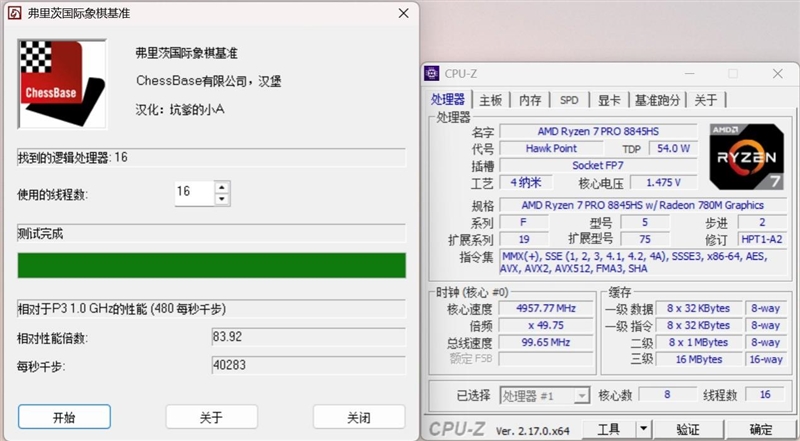Viewport: 800px width, 441px height.
Task: Click the Hawk Point code name value
Action: [551, 148]
